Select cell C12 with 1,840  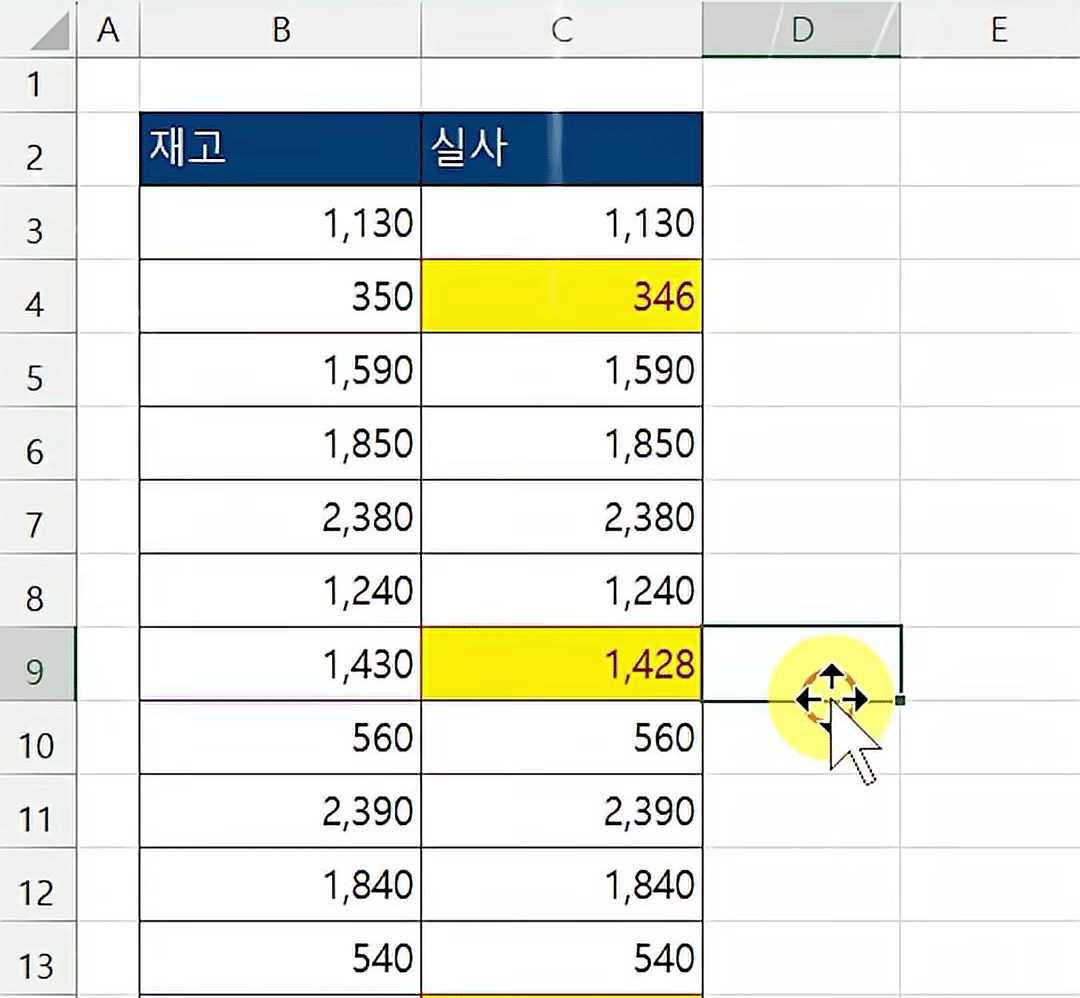point(561,885)
